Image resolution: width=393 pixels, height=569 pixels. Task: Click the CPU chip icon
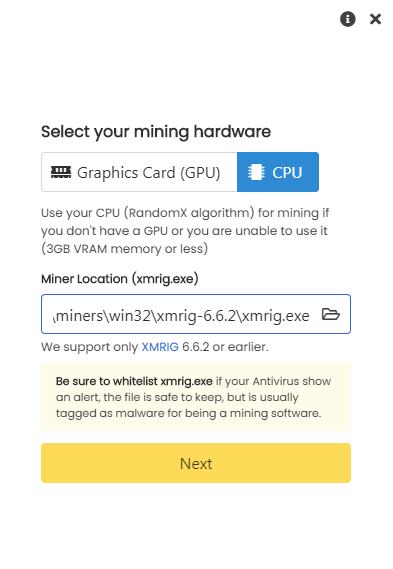pyautogui.click(x=256, y=172)
